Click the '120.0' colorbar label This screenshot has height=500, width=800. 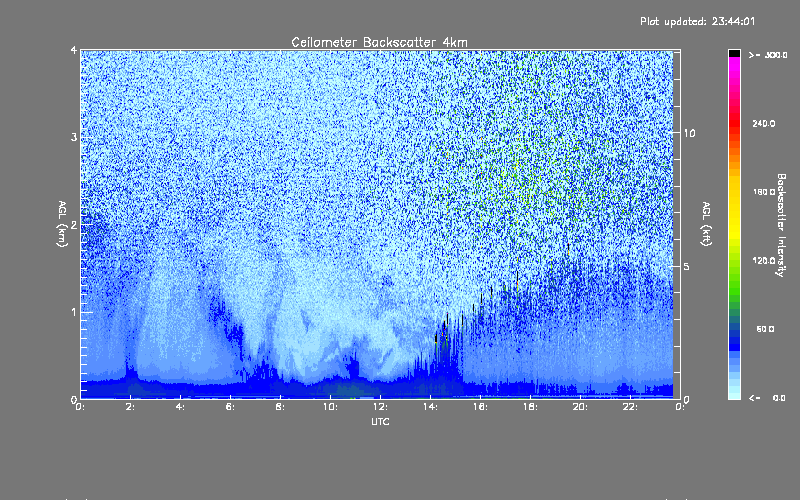764,261
